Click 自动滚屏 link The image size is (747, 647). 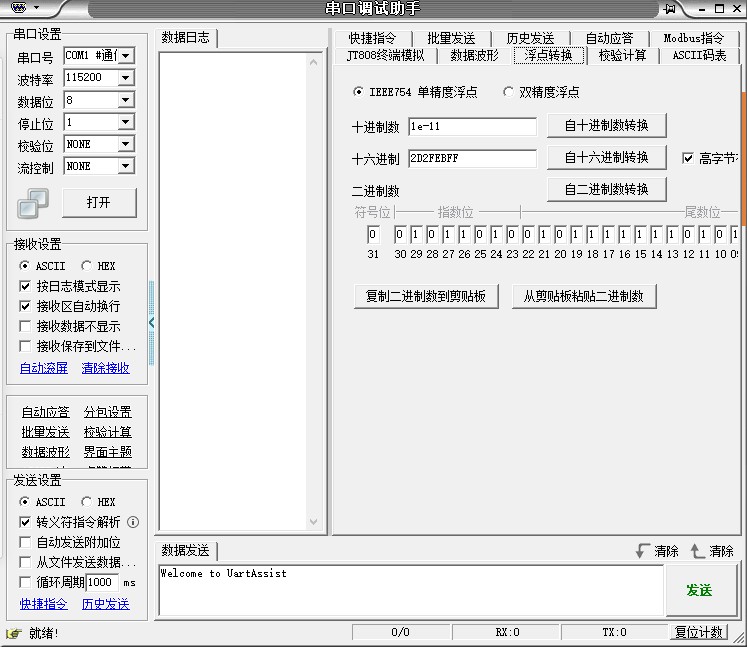(44, 368)
